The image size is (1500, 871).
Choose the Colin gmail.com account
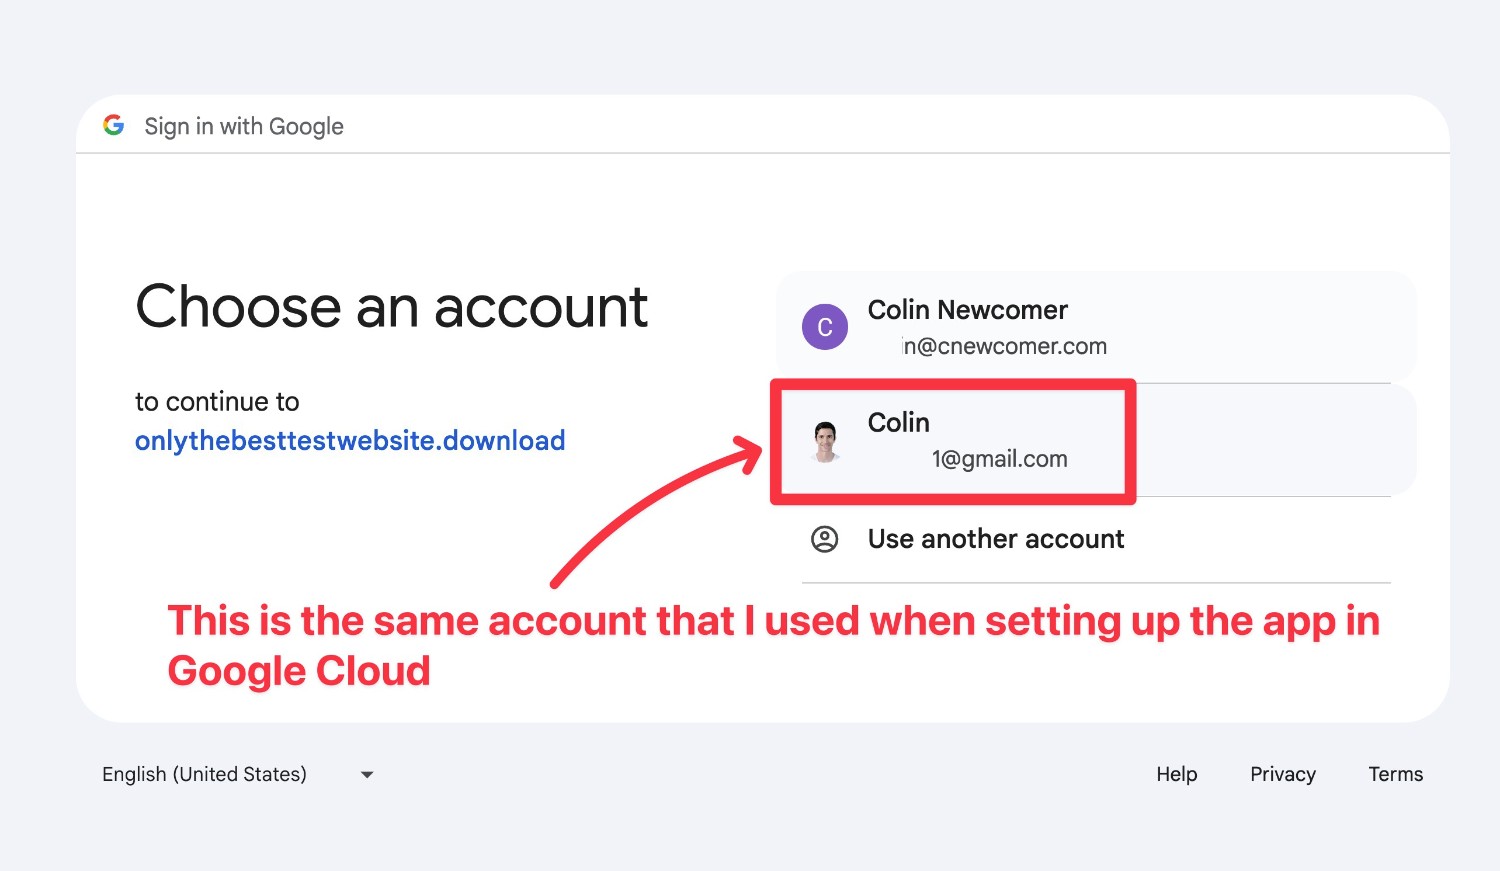coord(1096,440)
